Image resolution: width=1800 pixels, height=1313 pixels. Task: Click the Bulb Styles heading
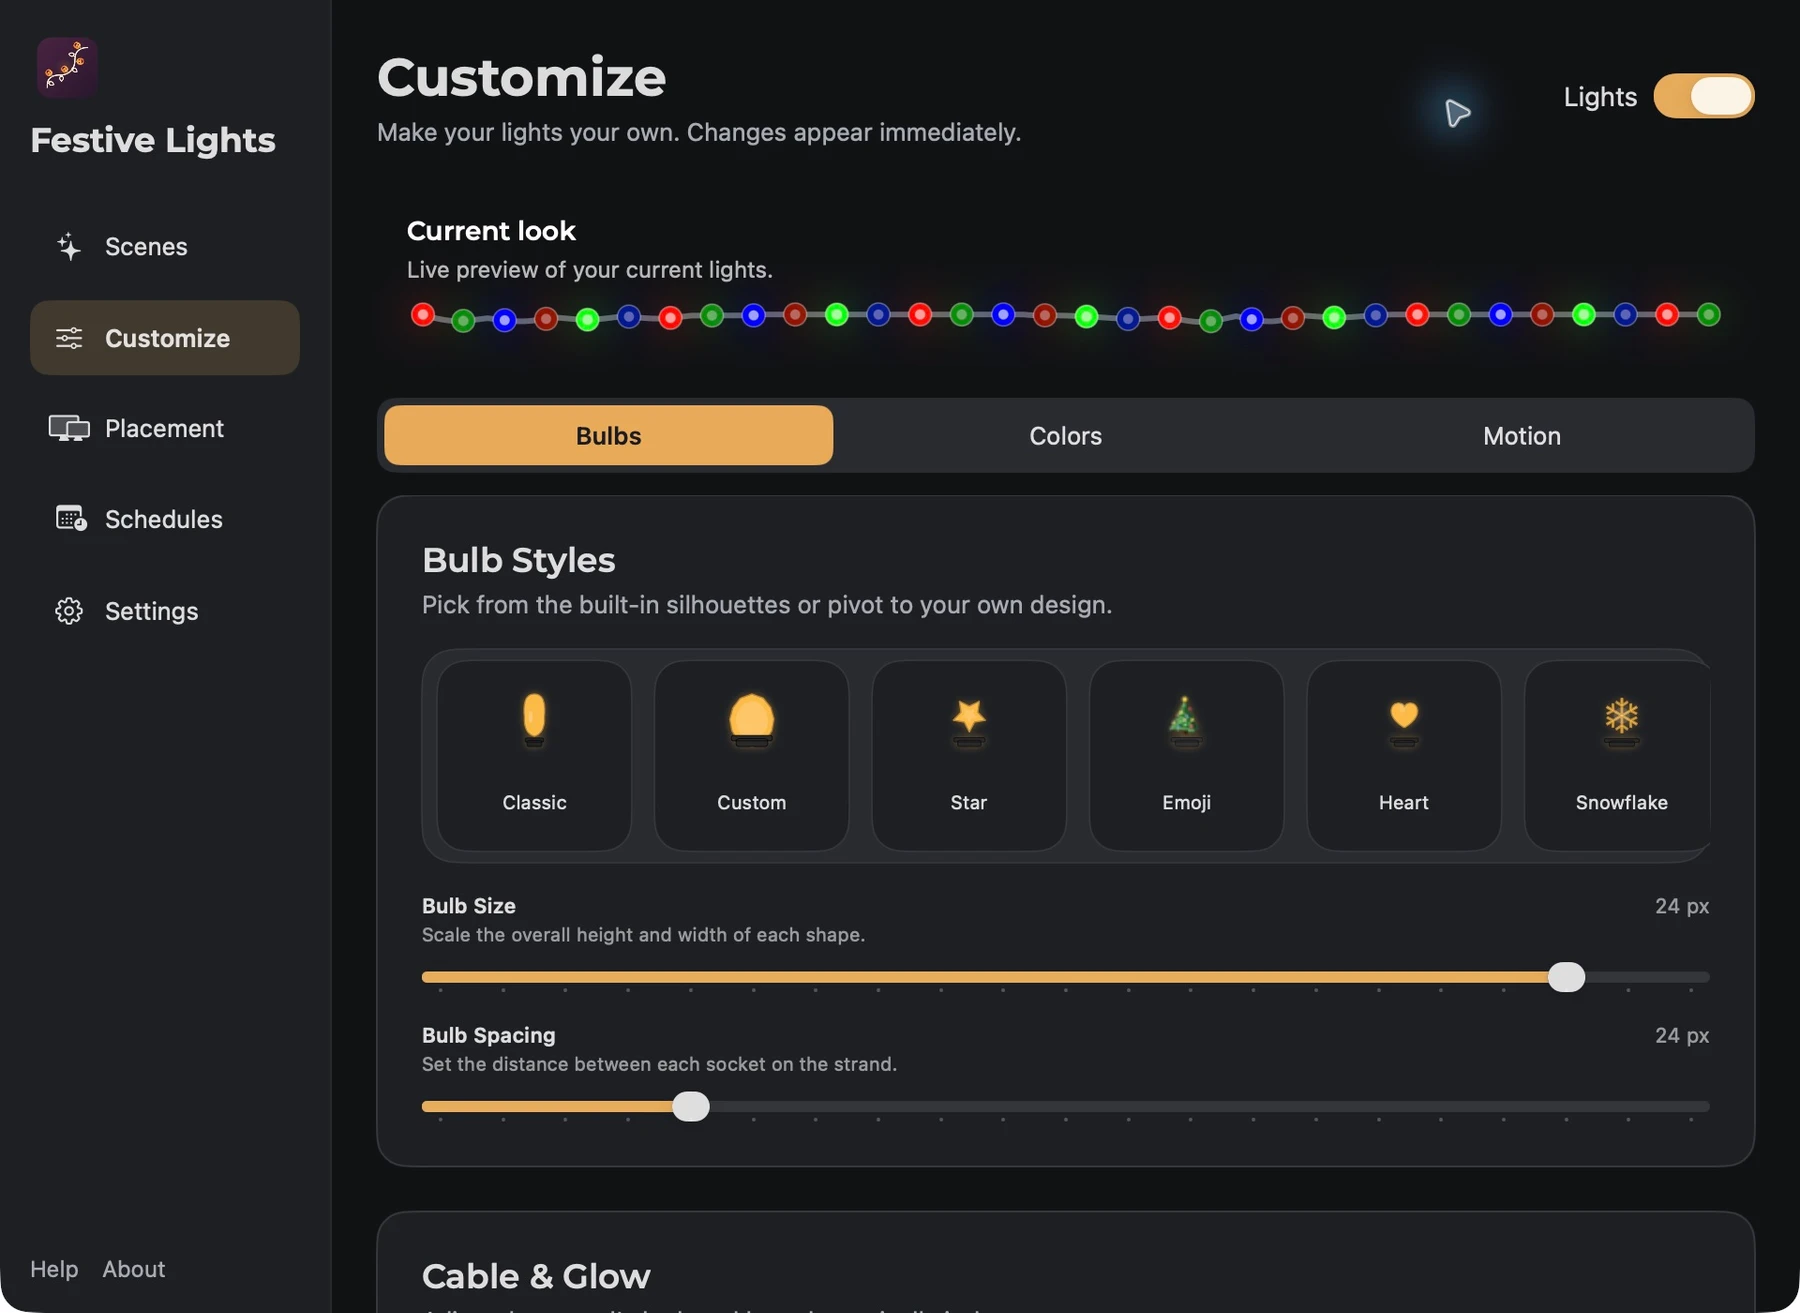click(518, 560)
